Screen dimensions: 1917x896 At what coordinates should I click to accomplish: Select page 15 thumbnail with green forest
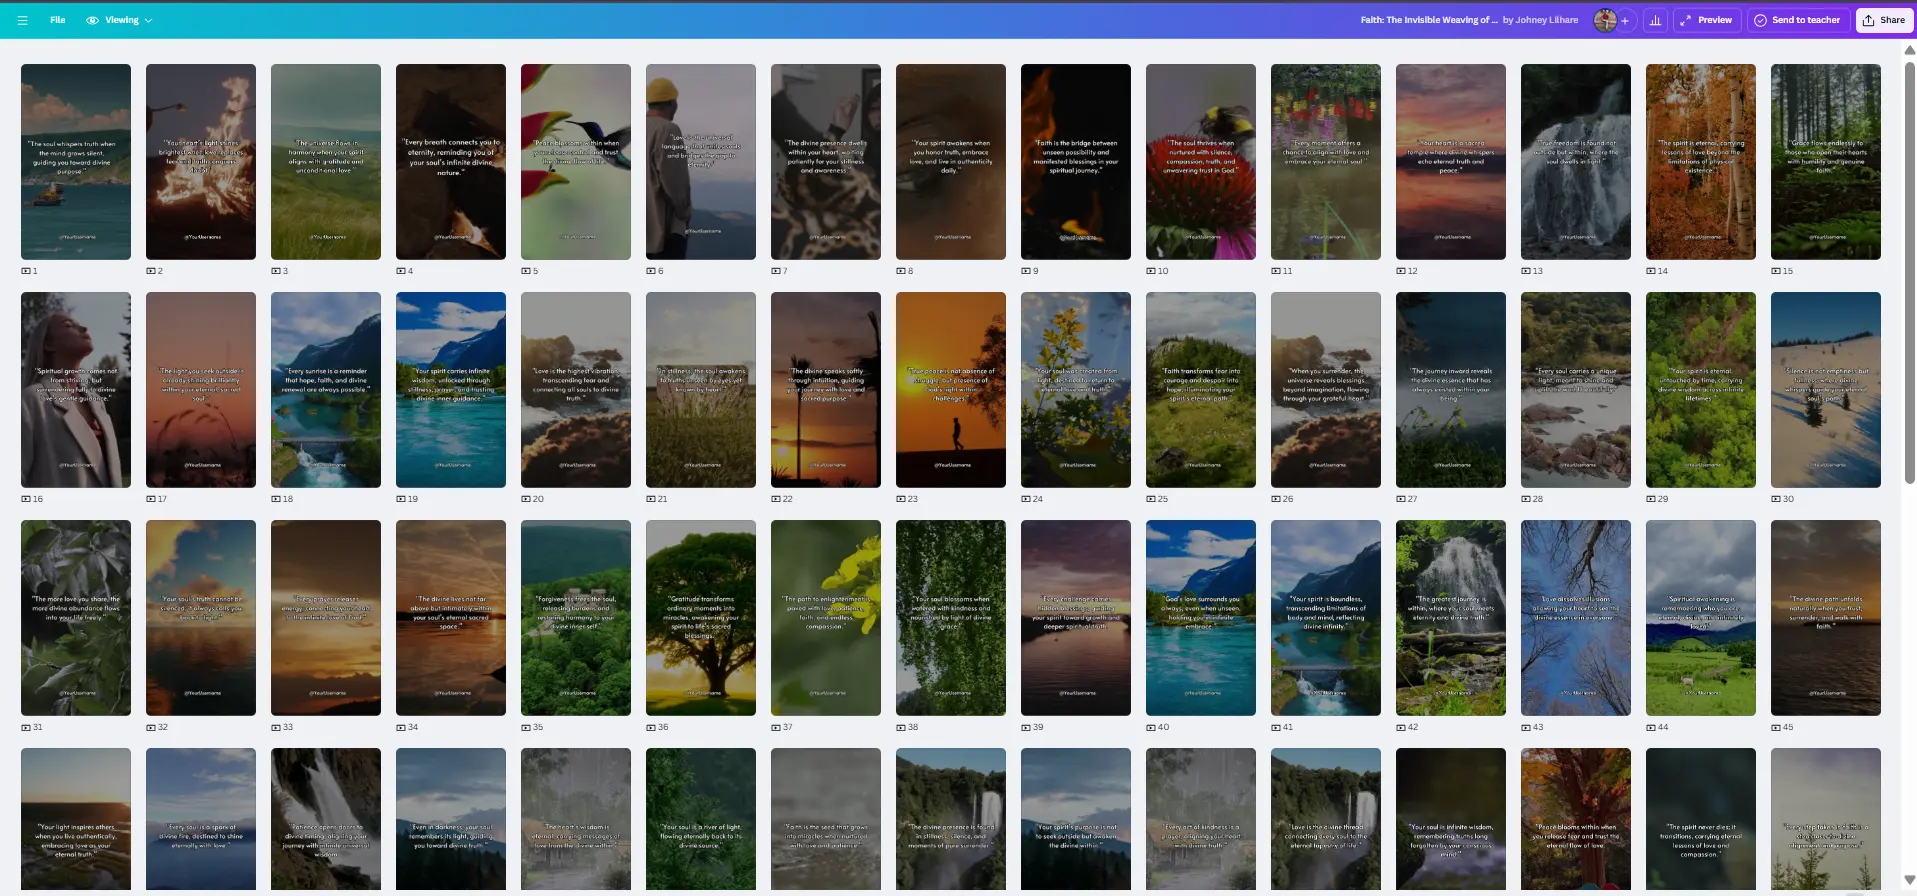tap(1826, 162)
